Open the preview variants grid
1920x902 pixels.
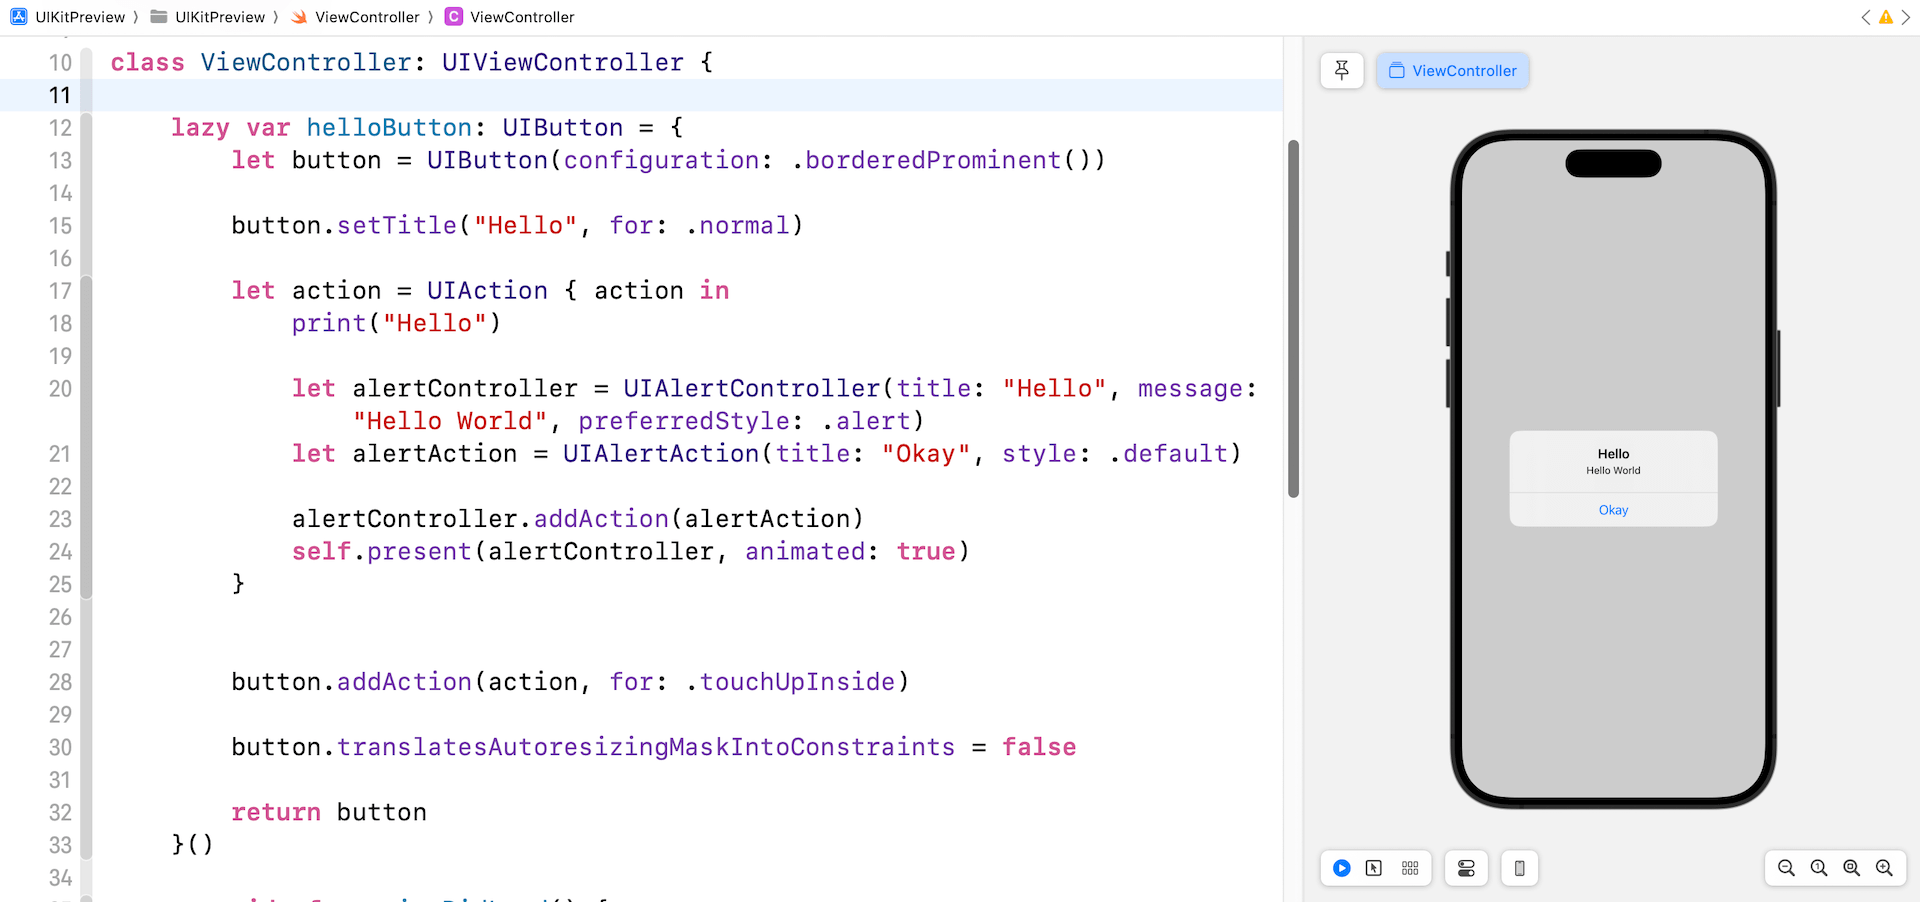[1410, 868]
